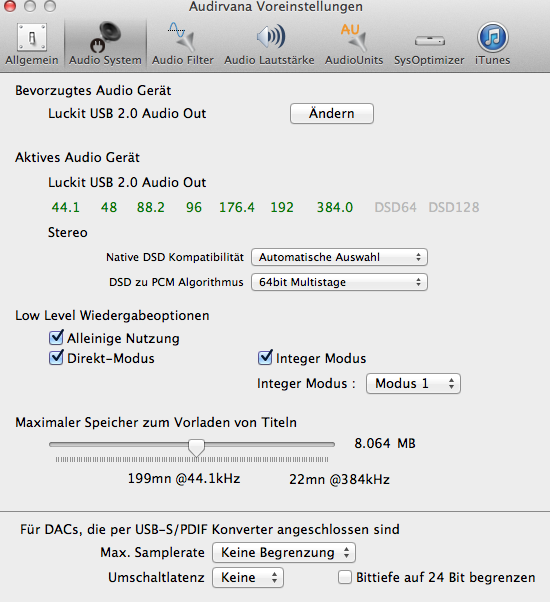Viewport: 550px width, 602px height.
Task: Open DSD zu PCM Algorithmus dropdown
Action: click(339, 282)
